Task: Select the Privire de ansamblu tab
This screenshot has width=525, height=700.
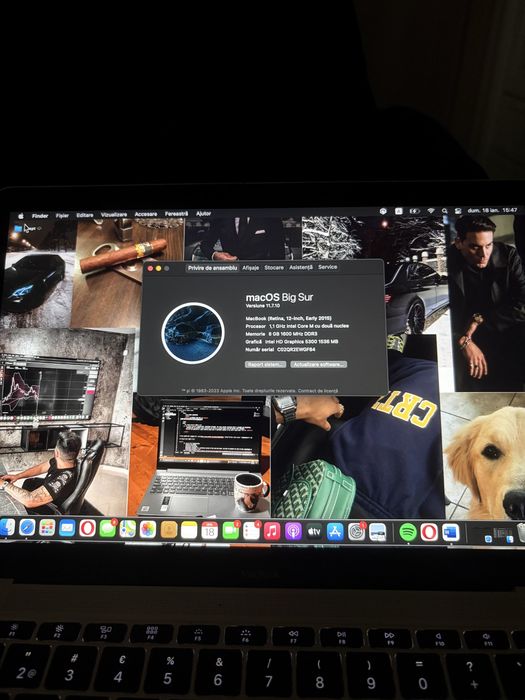Action: click(212, 268)
